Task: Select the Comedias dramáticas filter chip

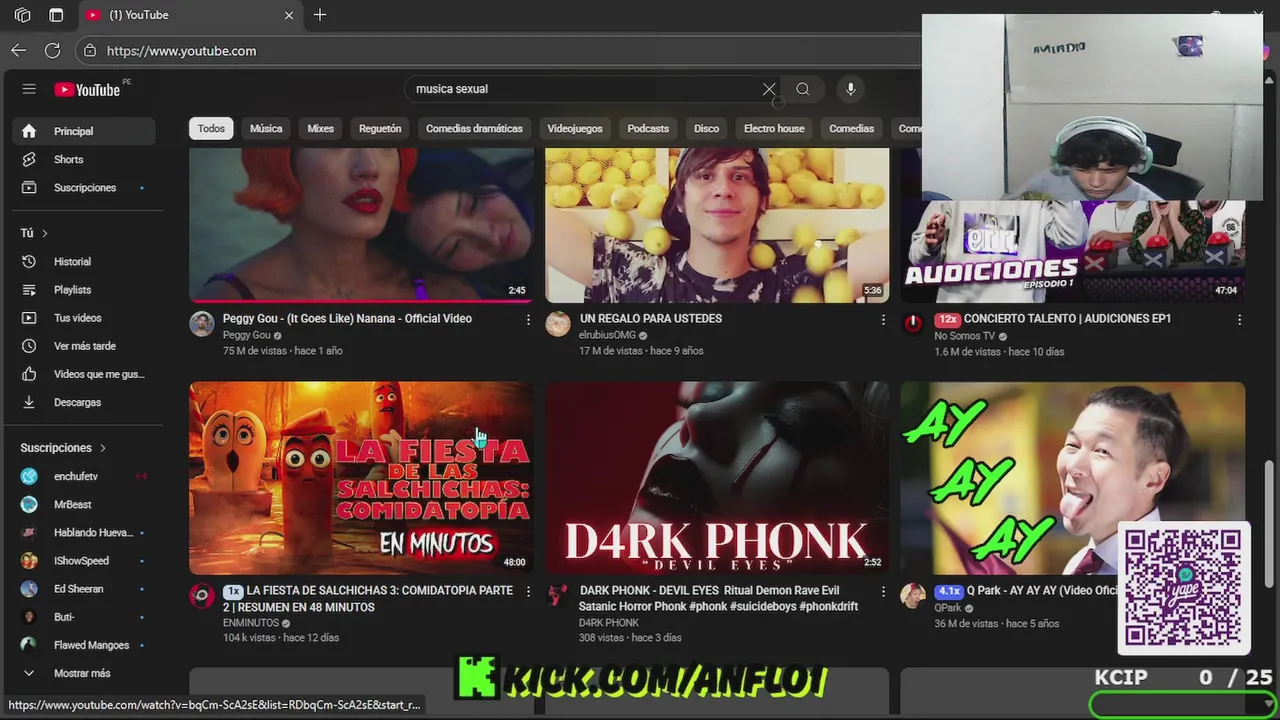Action: (474, 128)
